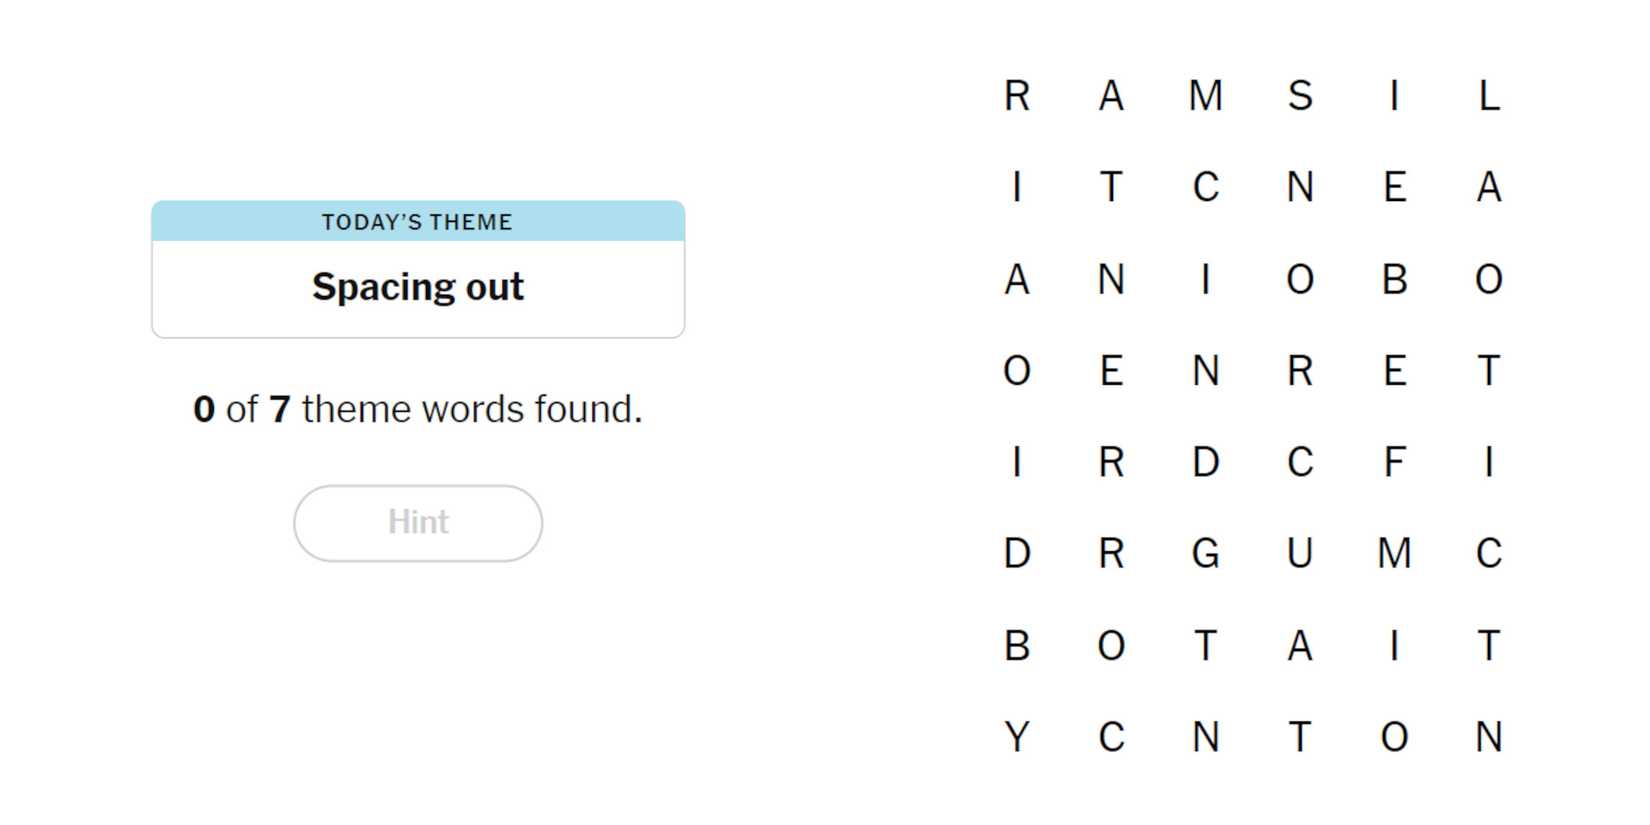Screen dimensions: 1650x825
Task: Select the E between O and N
Action: [1111, 371]
